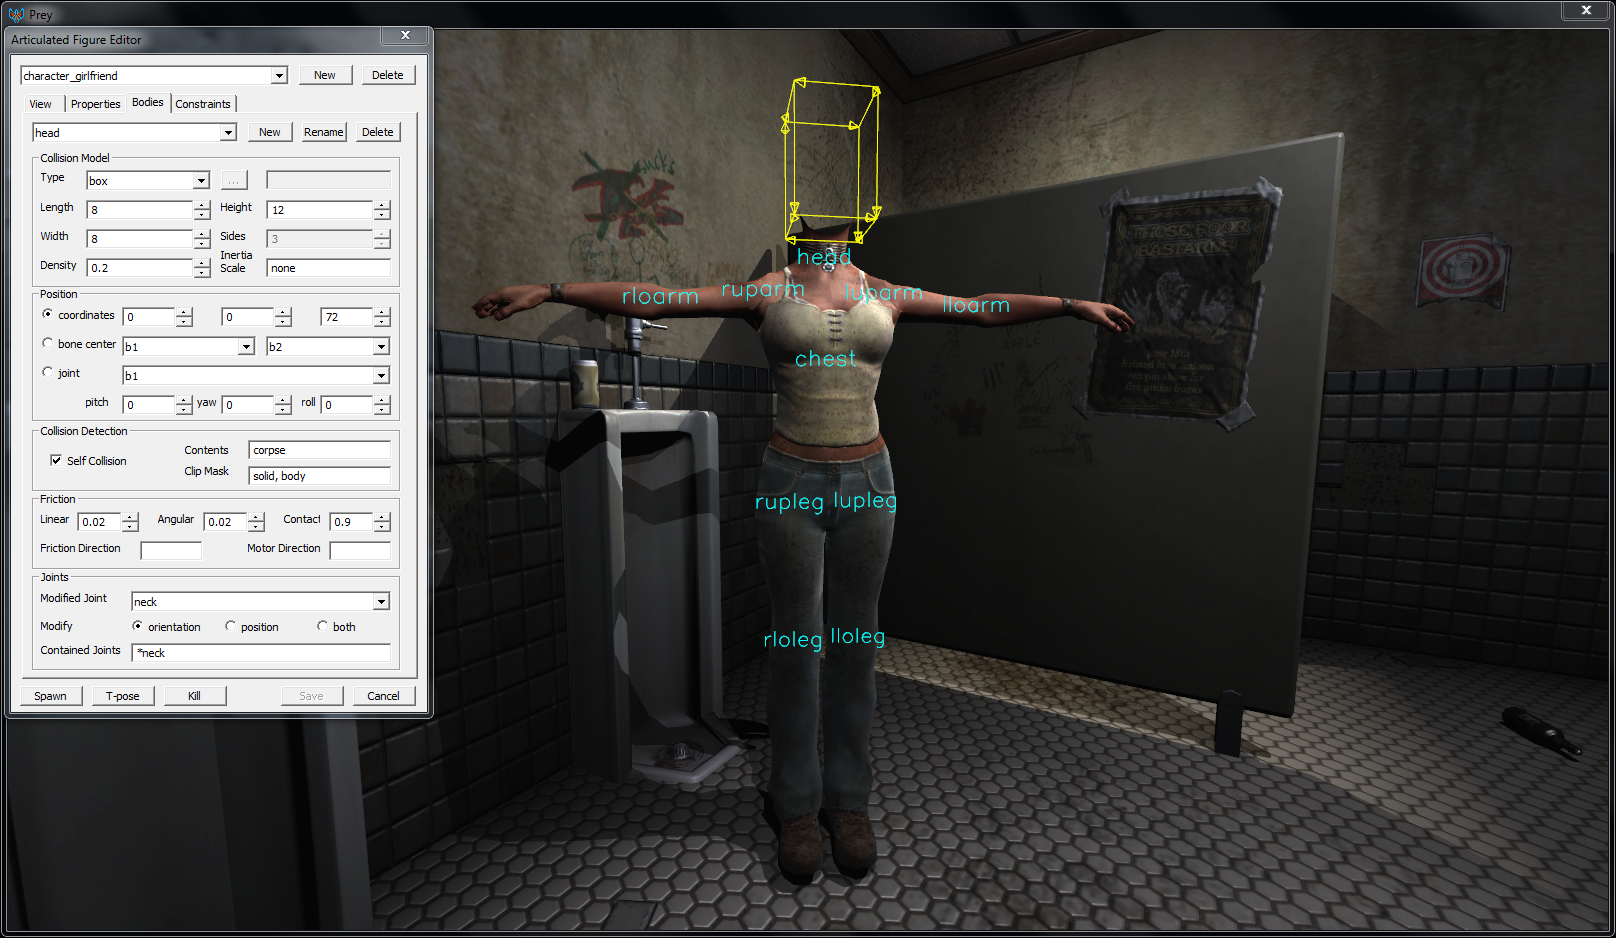Click the Angular friction stepper arrows
The height and width of the screenshot is (938, 1616).
[x=256, y=522]
